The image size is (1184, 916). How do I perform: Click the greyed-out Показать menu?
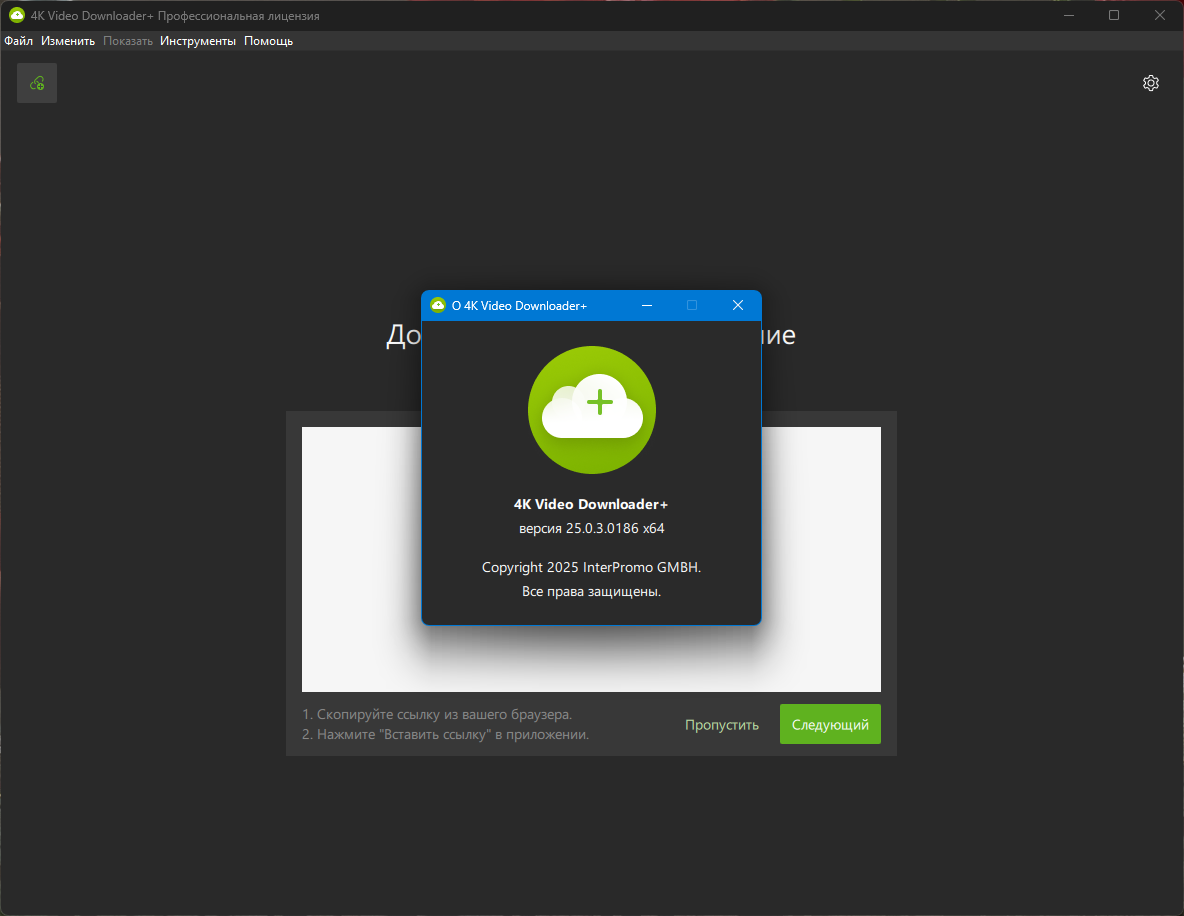coord(128,41)
